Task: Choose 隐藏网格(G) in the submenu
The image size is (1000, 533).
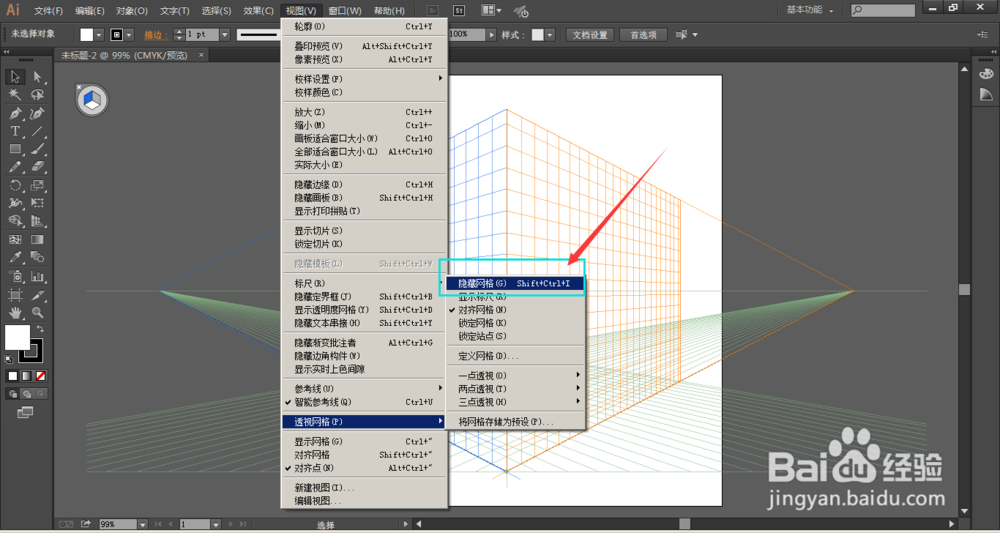Action: click(x=515, y=284)
